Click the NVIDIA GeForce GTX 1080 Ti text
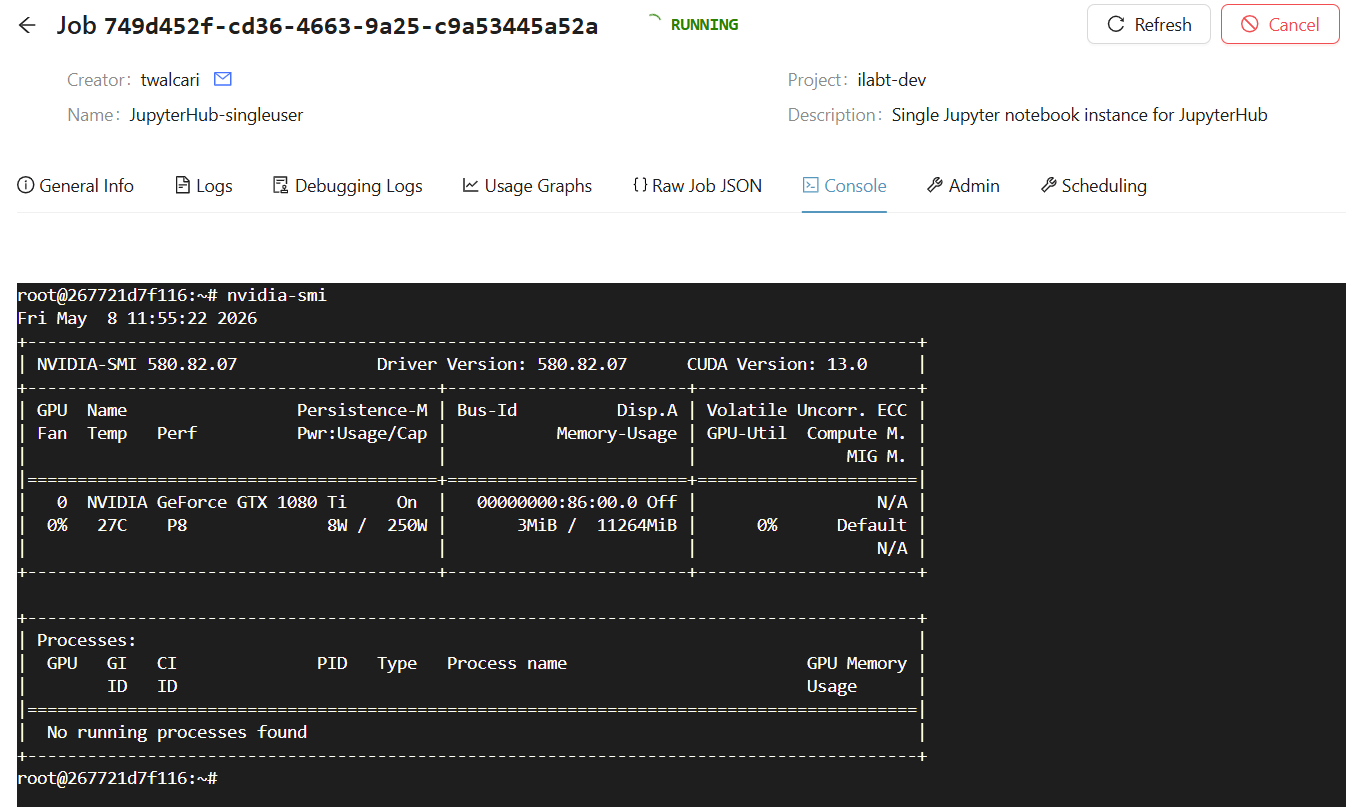Screen dimensions: 1346x807 click(217, 502)
